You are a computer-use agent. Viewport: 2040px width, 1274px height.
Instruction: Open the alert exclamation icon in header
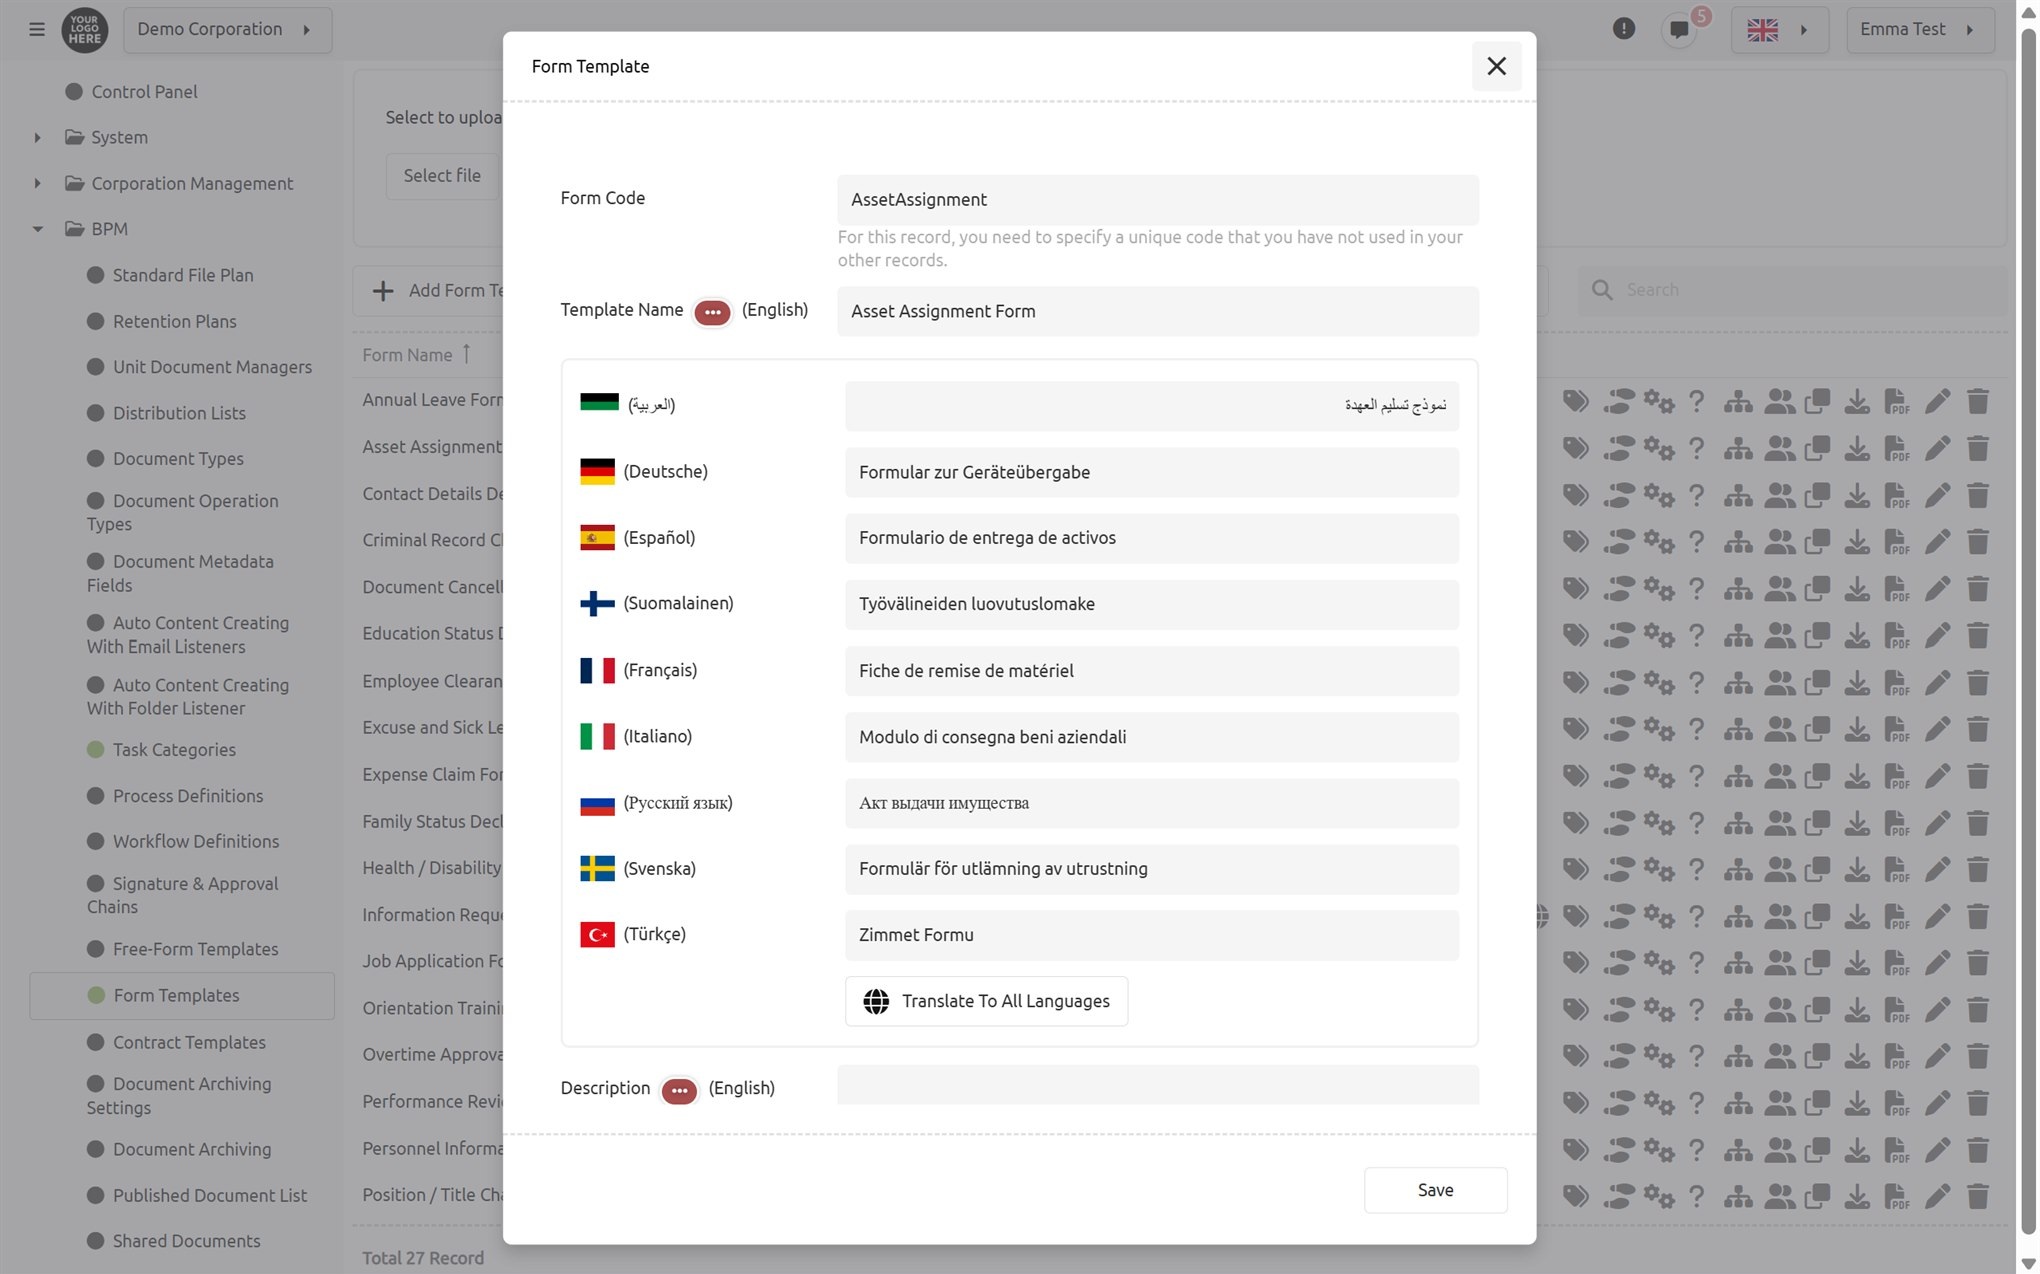click(x=1623, y=29)
